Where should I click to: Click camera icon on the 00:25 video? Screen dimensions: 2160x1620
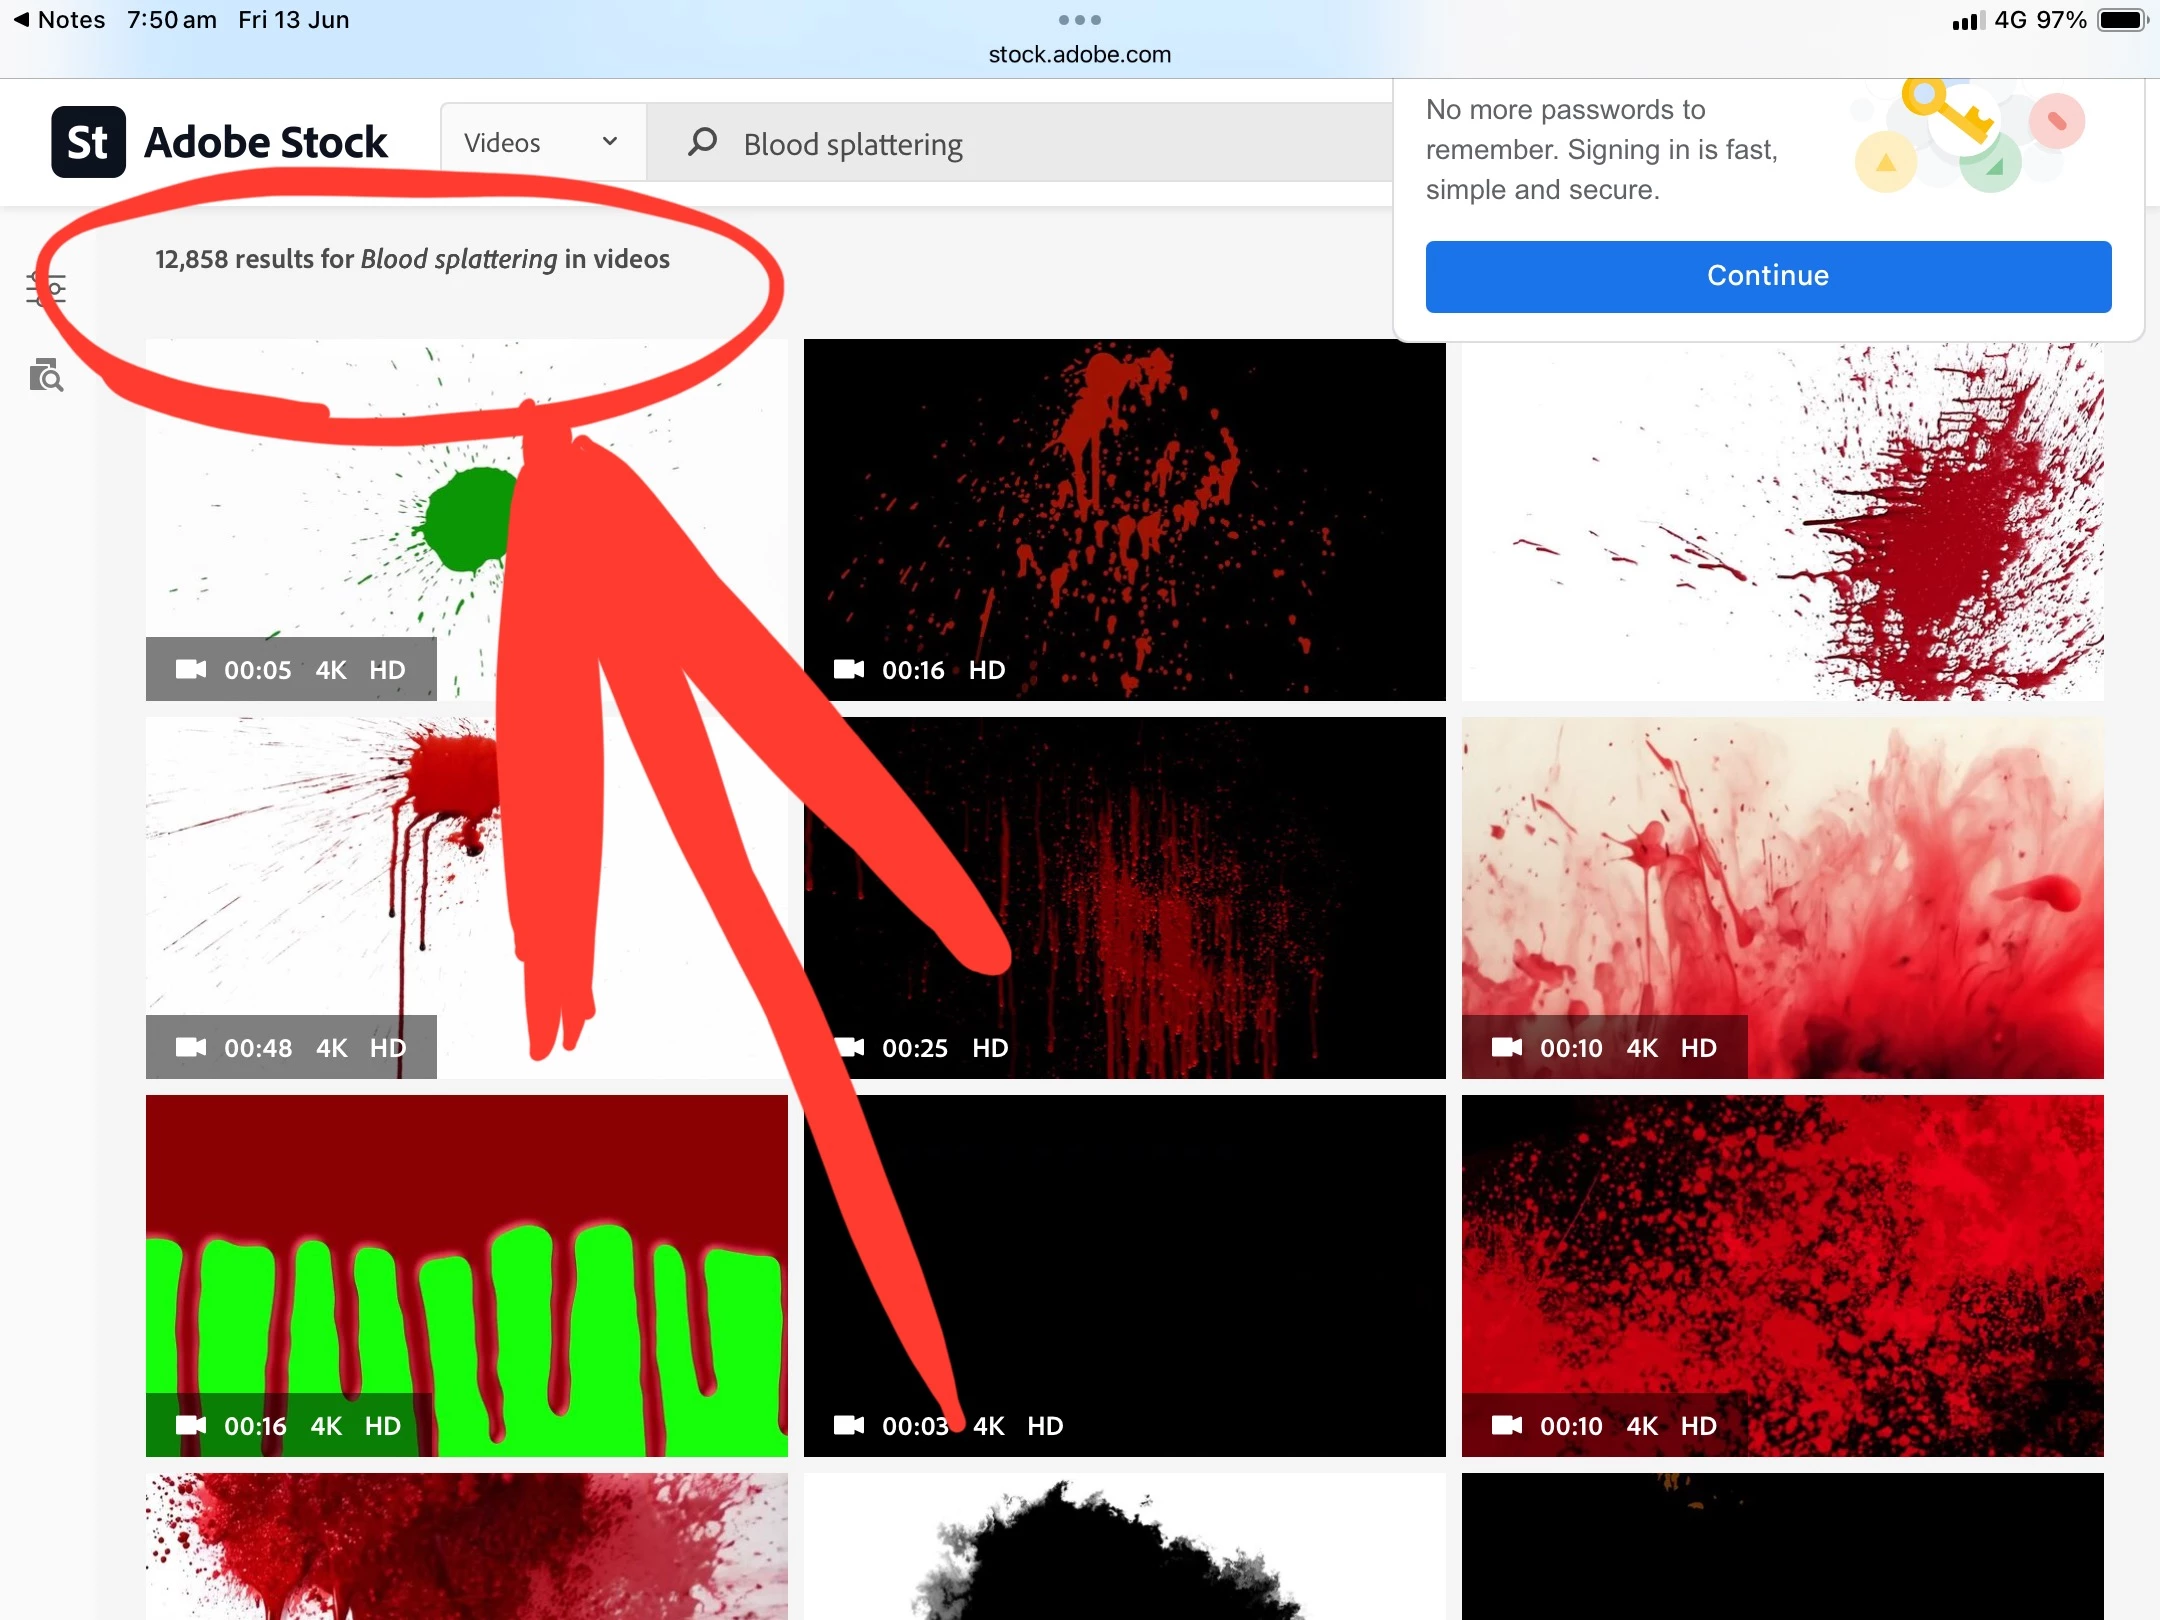click(851, 1047)
